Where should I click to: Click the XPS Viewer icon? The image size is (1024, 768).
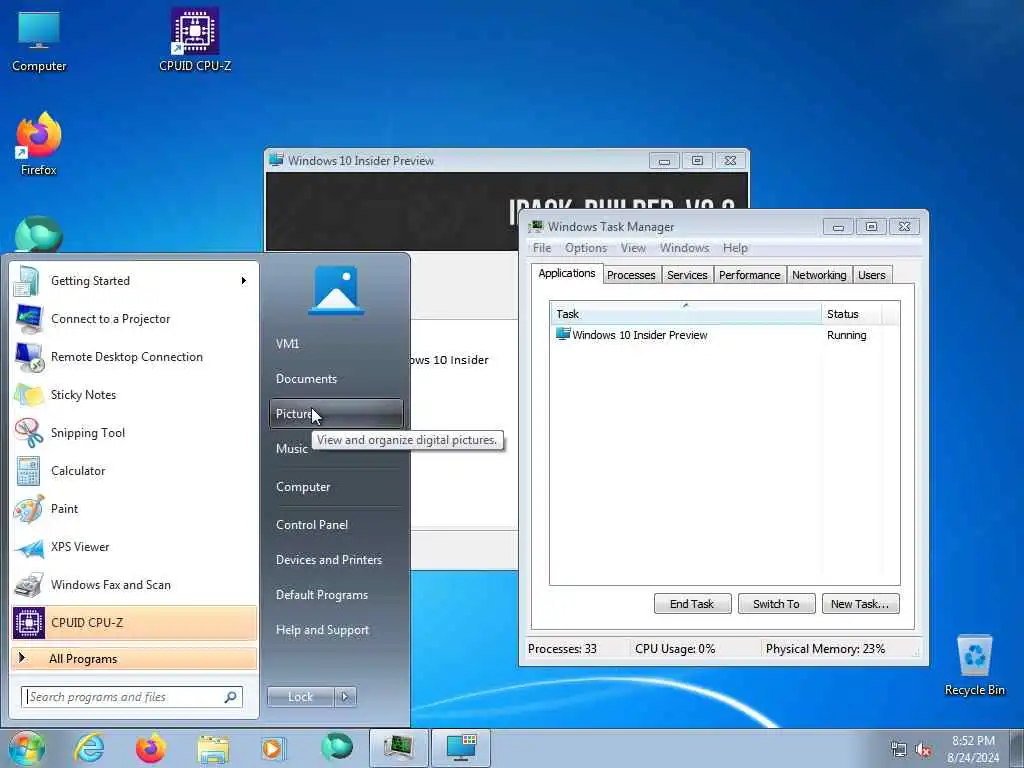(28, 547)
